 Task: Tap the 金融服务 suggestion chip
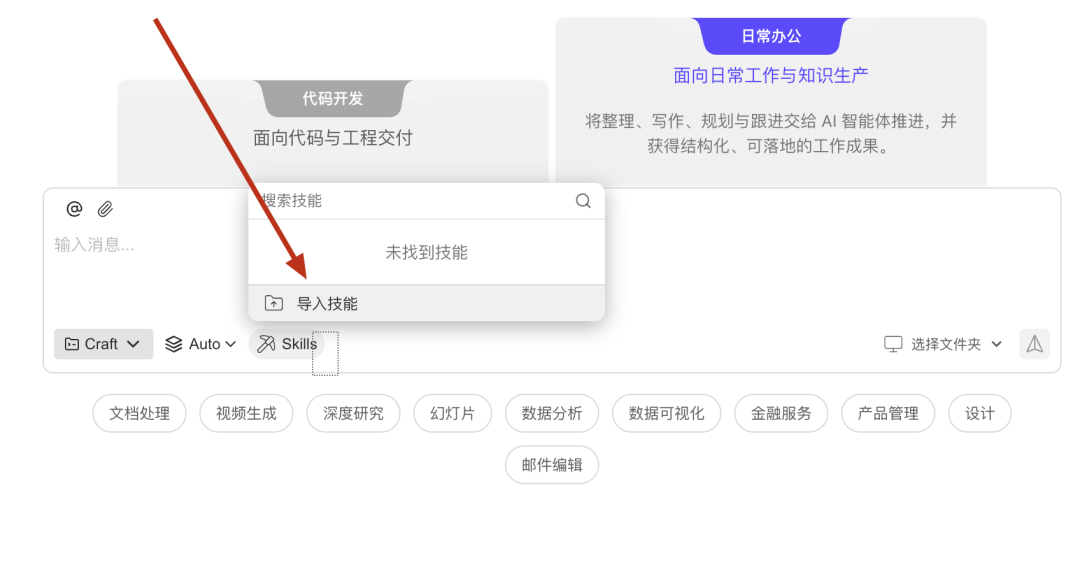[x=781, y=413]
